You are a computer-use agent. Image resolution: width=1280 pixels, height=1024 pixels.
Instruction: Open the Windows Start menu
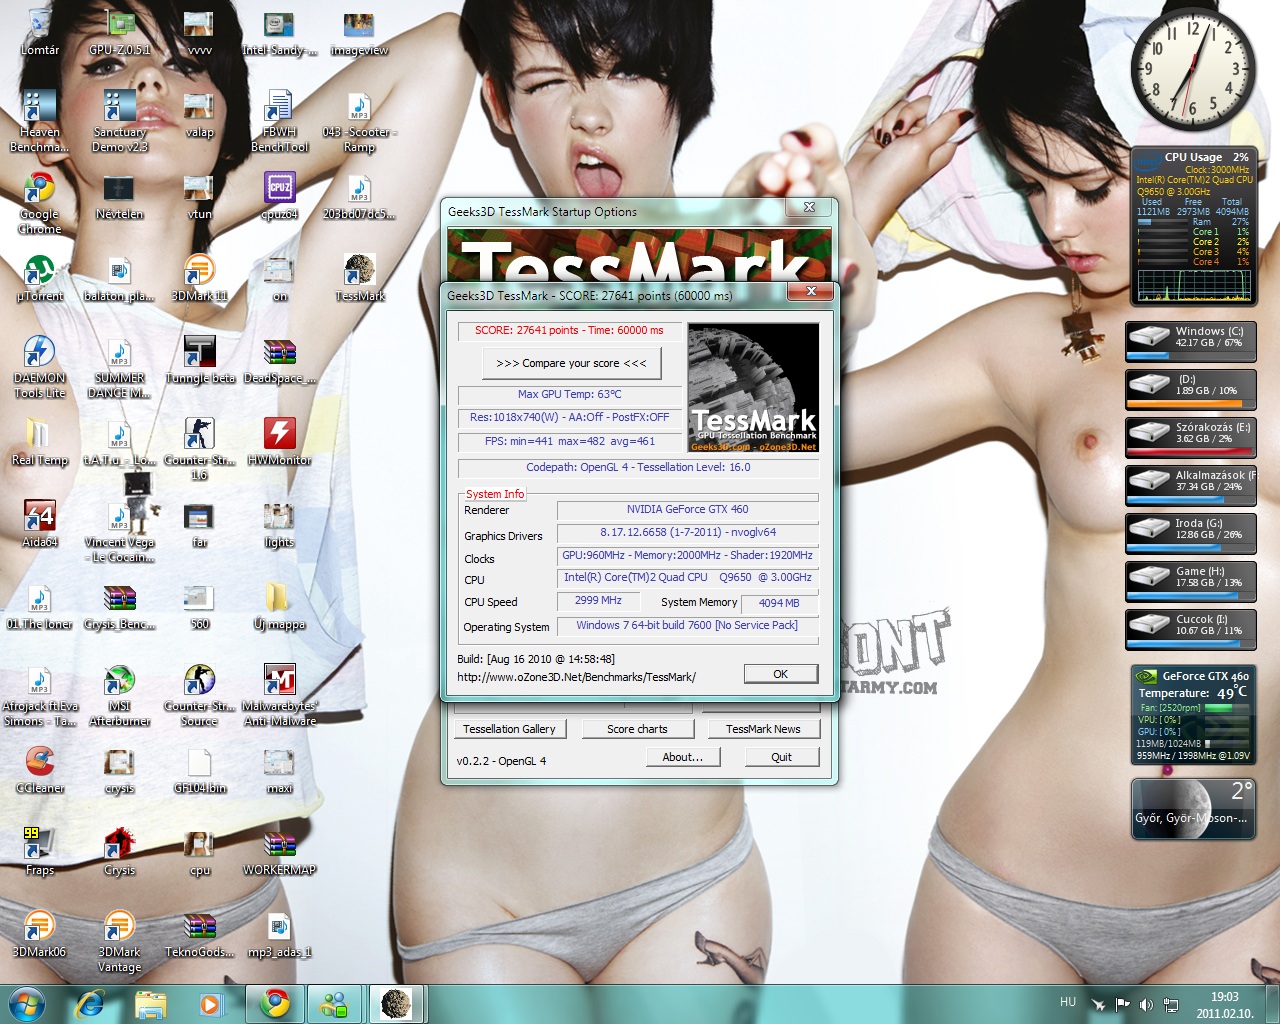[27, 1004]
